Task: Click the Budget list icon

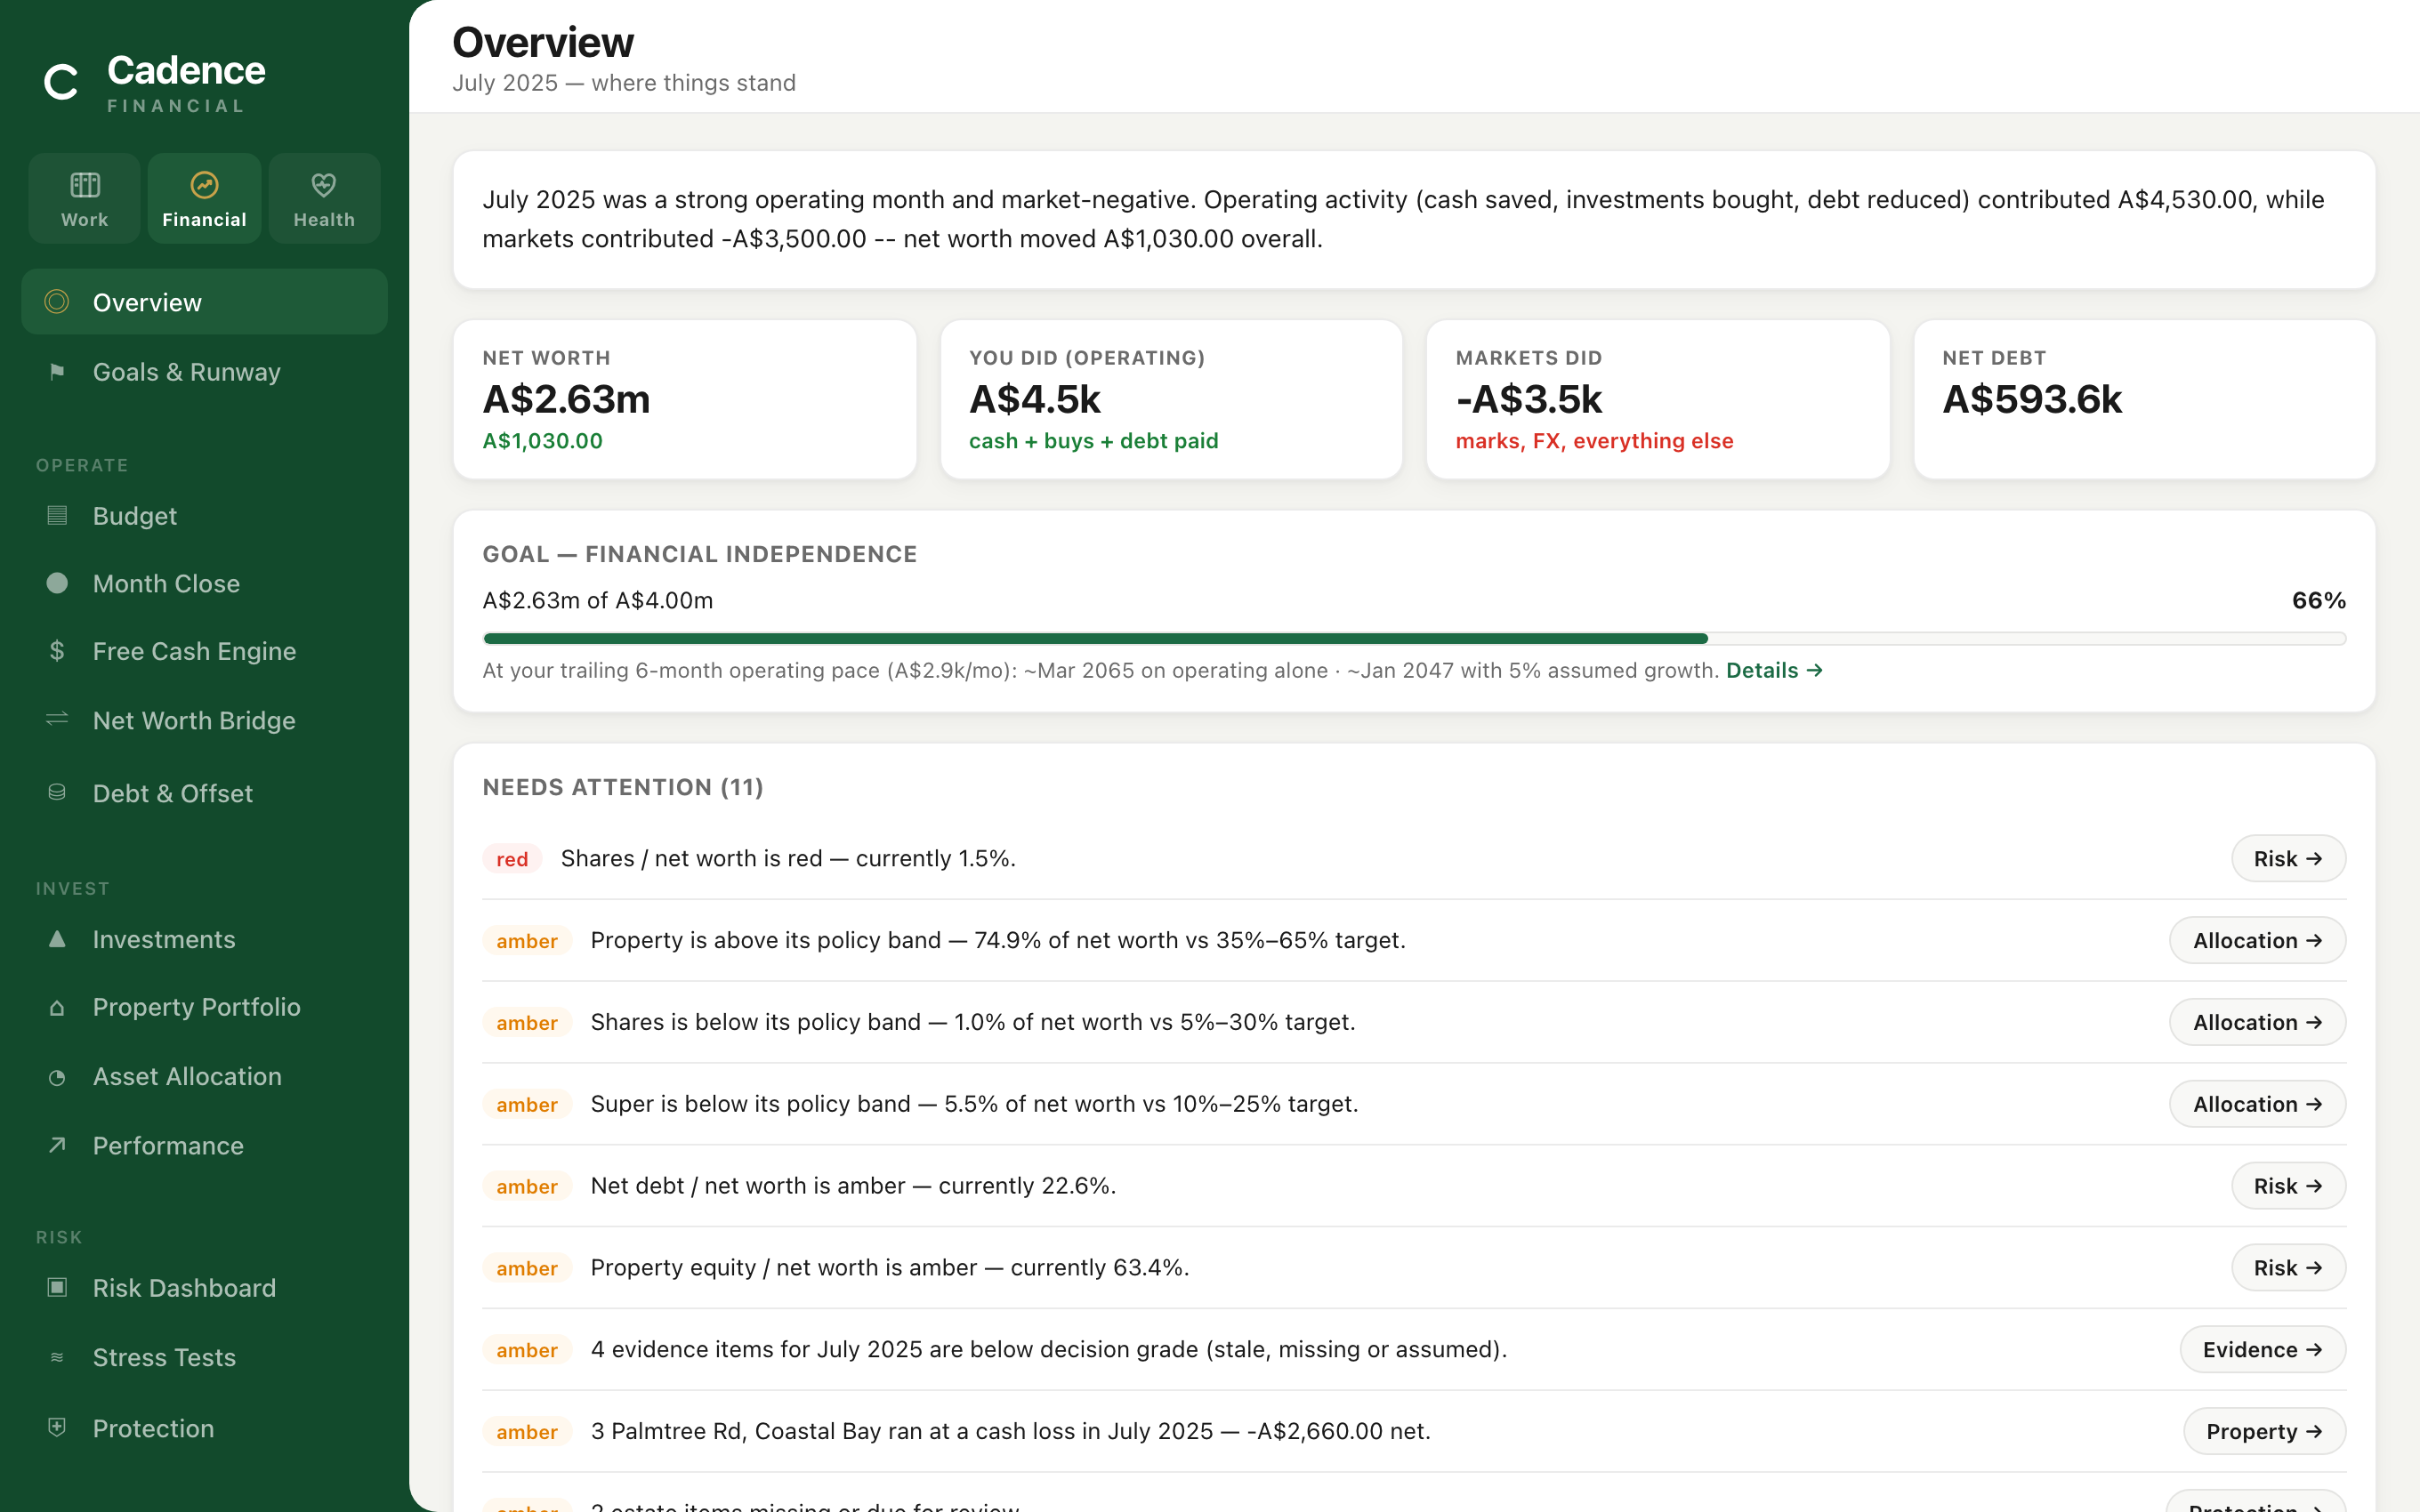Action: pos(57,516)
